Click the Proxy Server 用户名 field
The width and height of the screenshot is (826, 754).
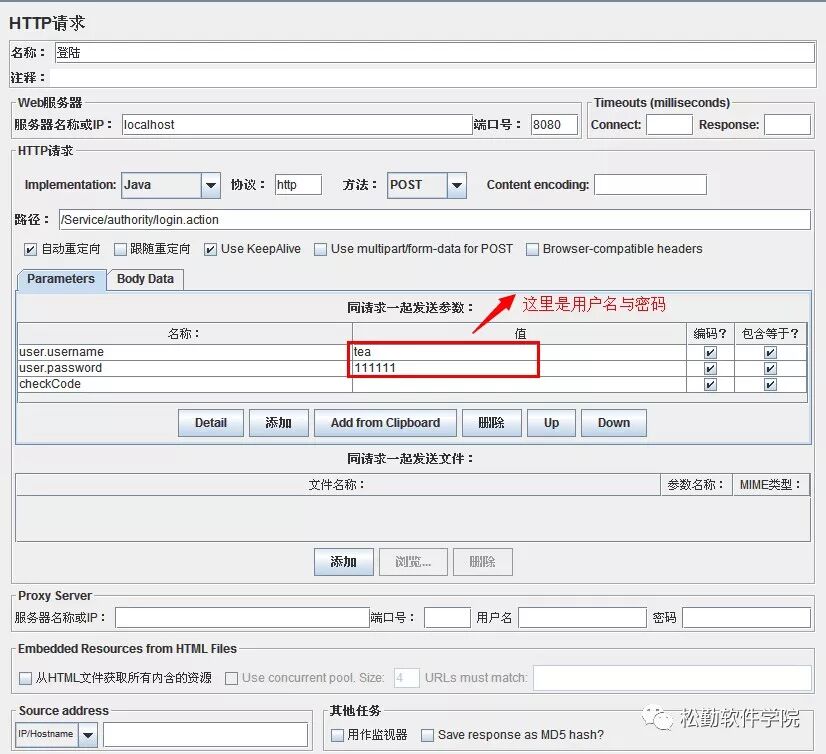click(582, 618)
